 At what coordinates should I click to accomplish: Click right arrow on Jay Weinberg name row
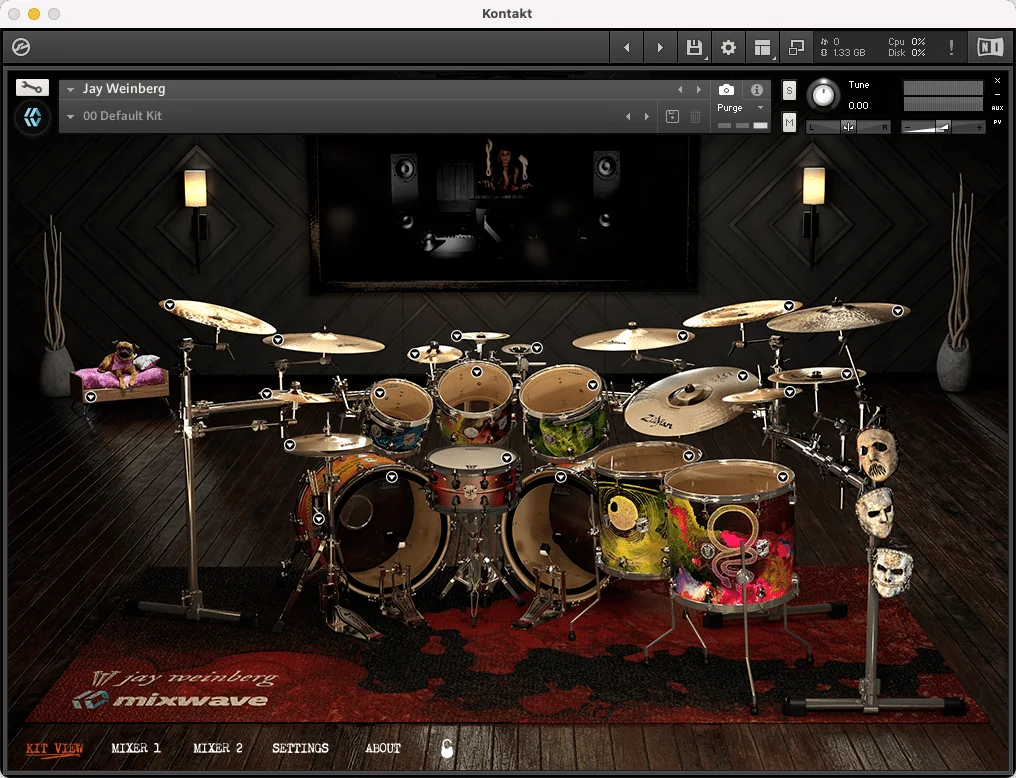(698, 89)
